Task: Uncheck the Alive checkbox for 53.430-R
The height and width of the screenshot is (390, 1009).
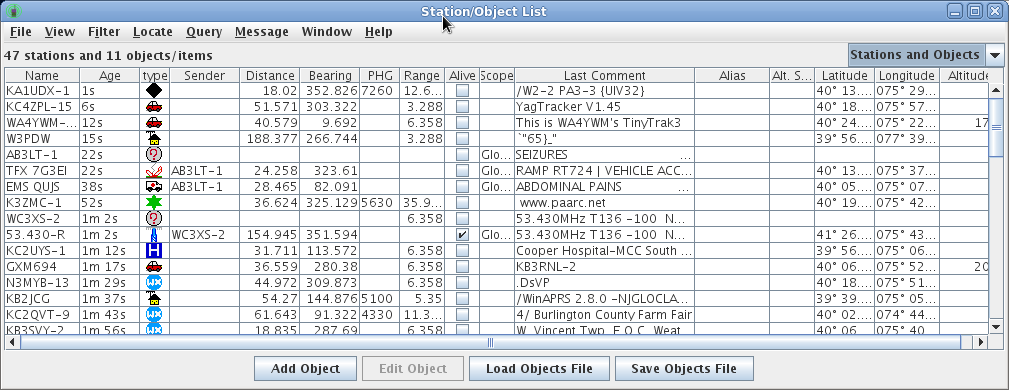Action: tap(462, 235)
